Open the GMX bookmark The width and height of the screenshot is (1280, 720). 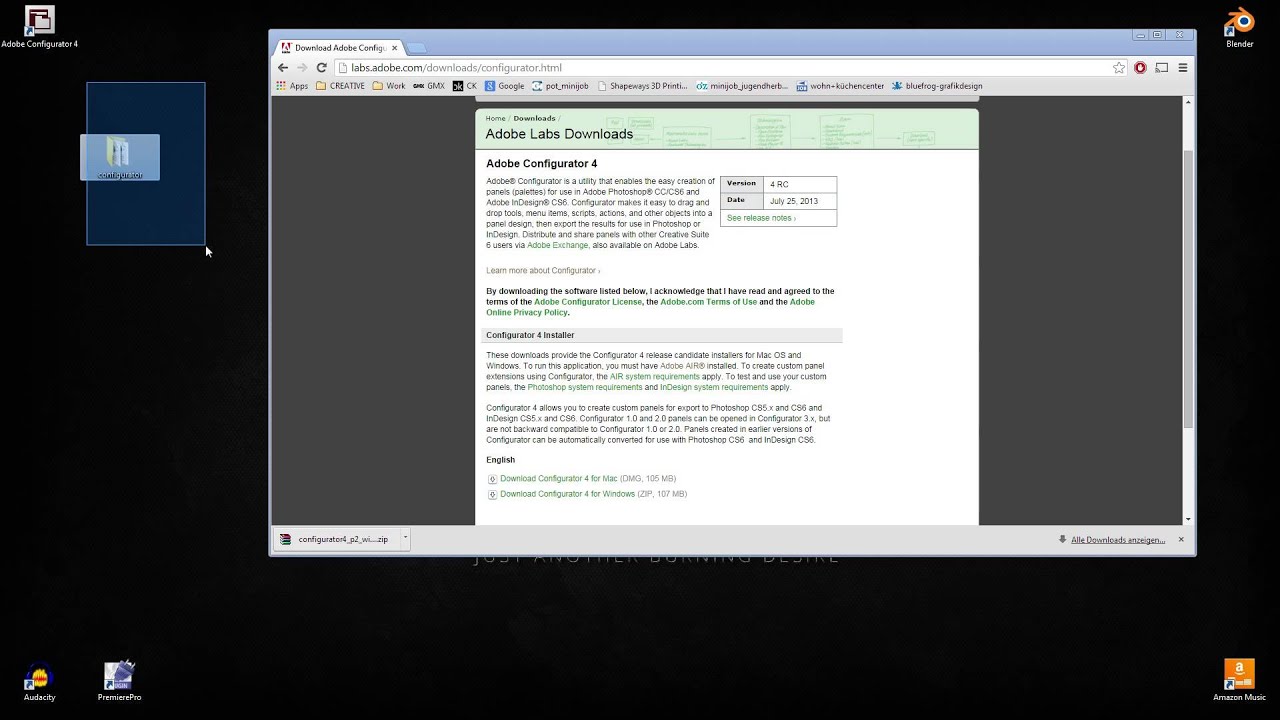click(x=429, y=86)
